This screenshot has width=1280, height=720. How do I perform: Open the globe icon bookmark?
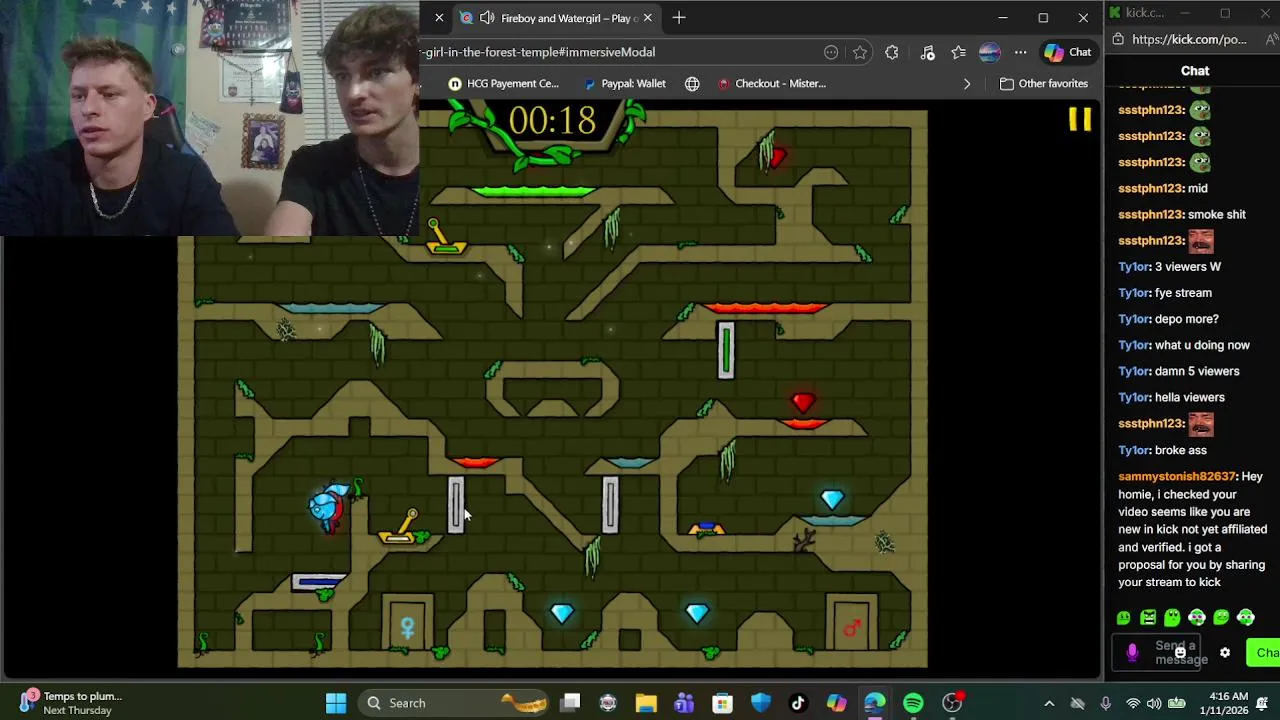point(692,84)
